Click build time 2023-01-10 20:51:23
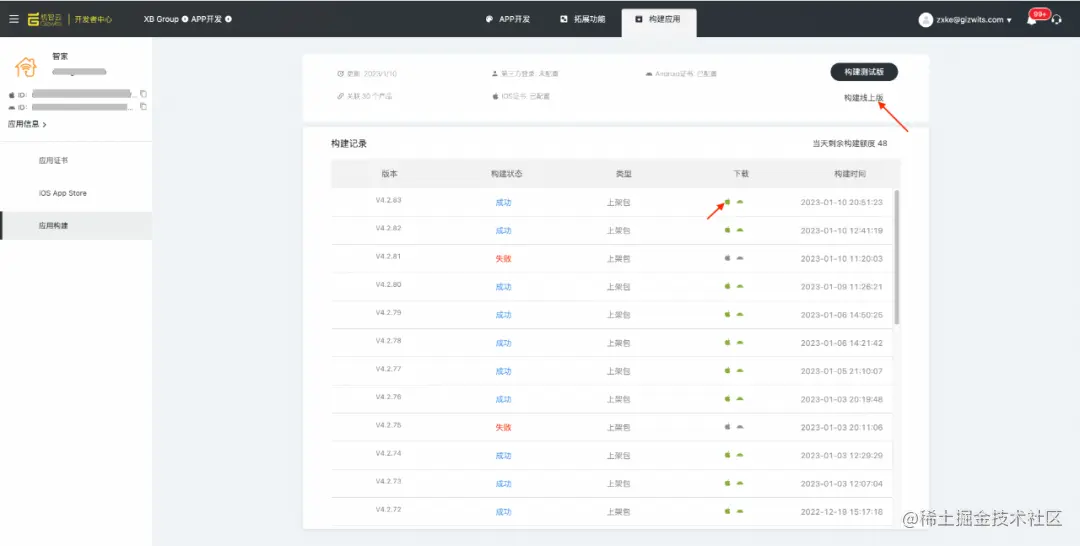The width and height of the screenshot is (1080, 546). [x=842, y=203]
